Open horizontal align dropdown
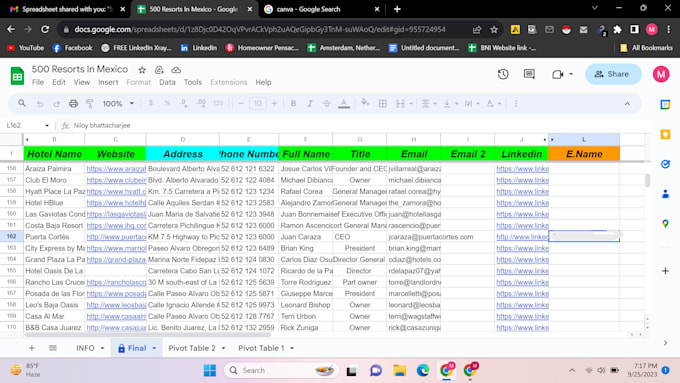Image resolution: width=680 pixels, height=383 pixels. click(x=428, y=103)
